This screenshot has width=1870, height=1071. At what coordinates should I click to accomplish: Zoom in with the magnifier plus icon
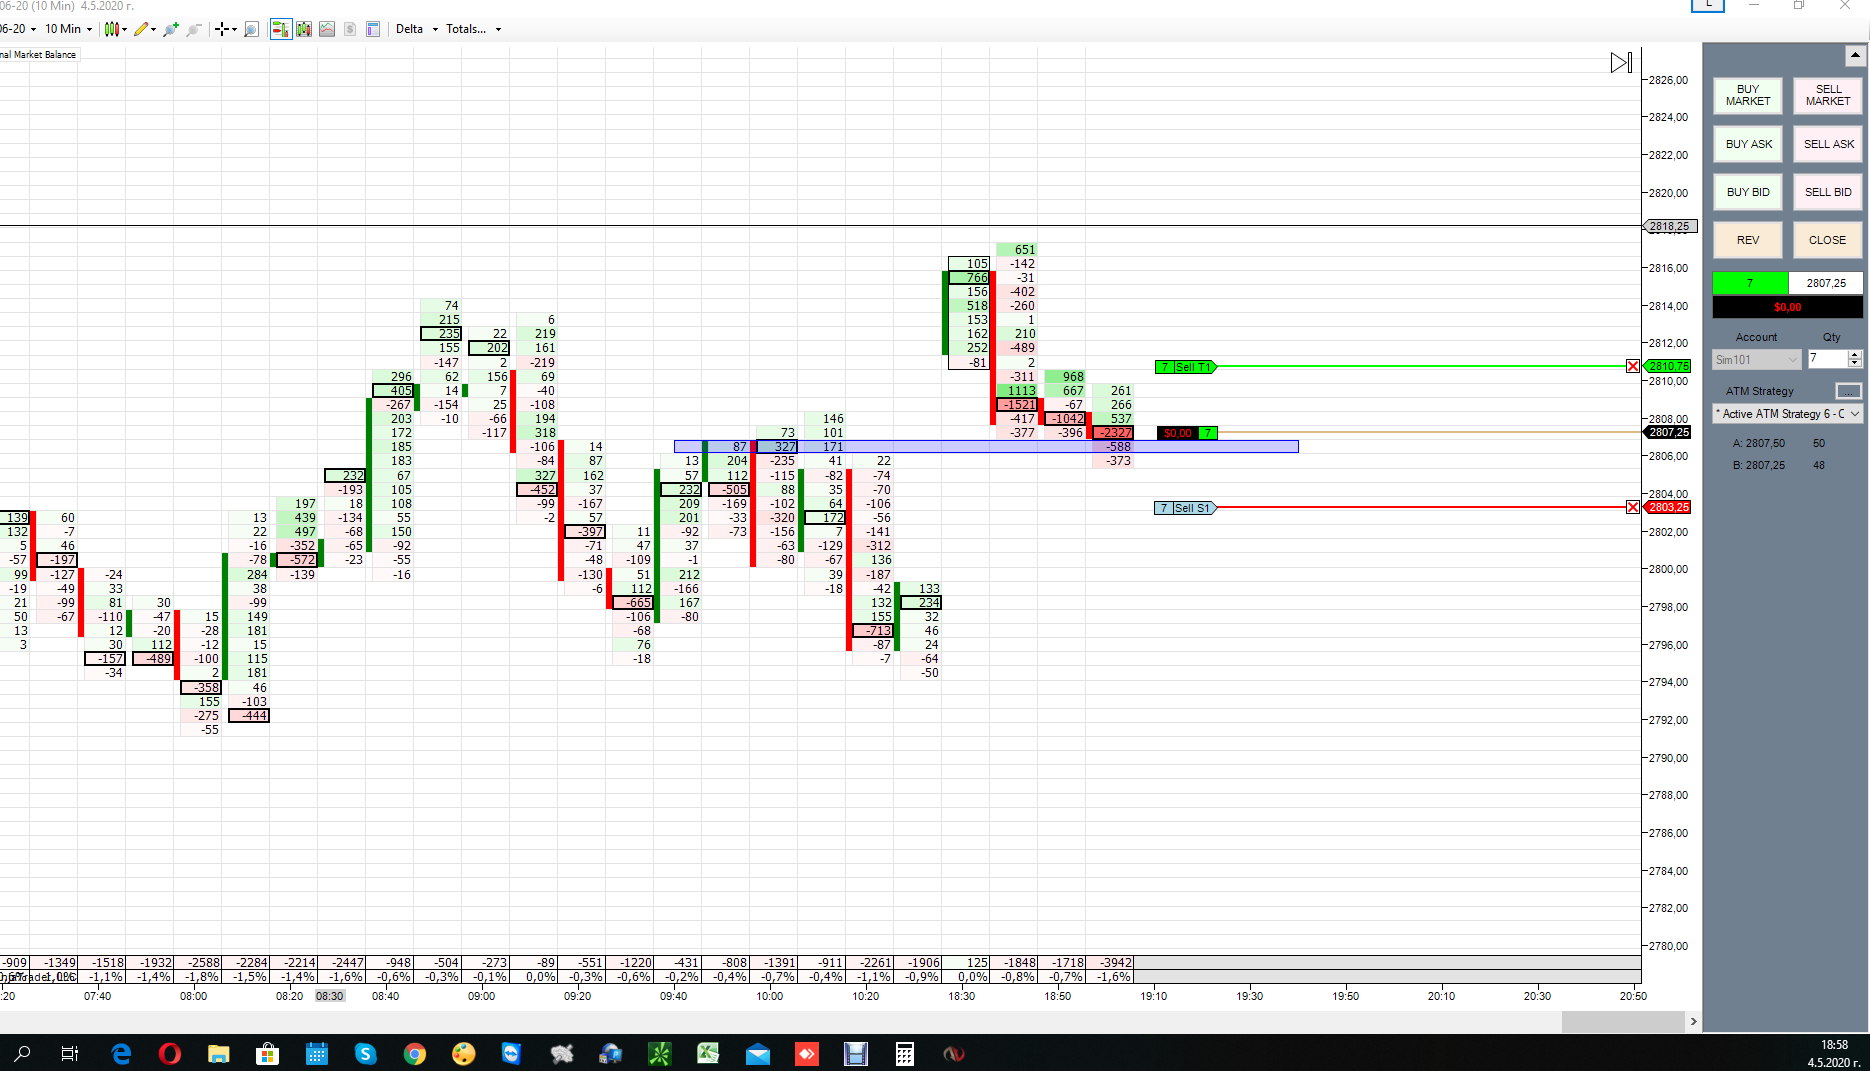pos(171,29)
